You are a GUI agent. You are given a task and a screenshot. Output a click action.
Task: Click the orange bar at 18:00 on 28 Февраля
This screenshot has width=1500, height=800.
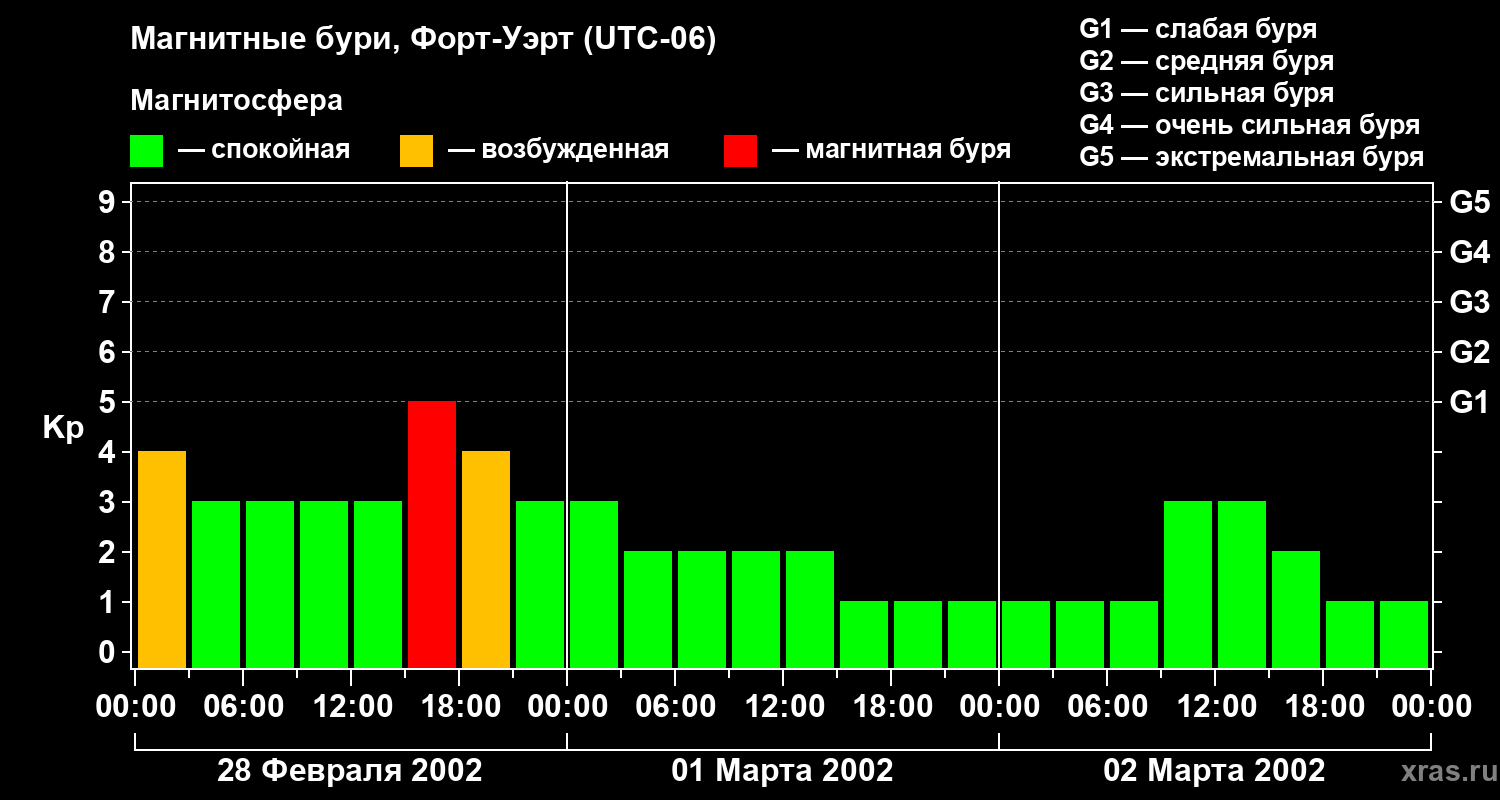click(x=486, y=559)
